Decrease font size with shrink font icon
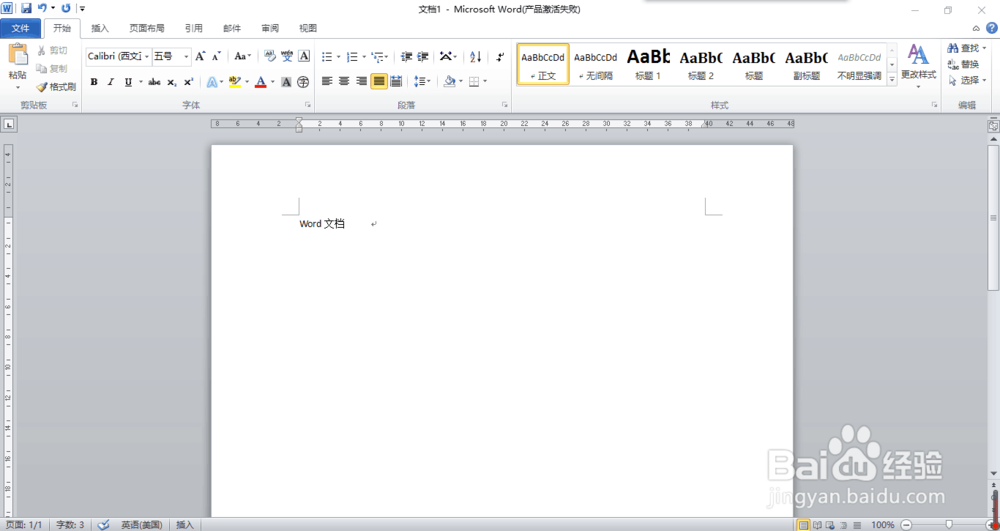The height and width of the screenshot is (531, 1000). 217,56
